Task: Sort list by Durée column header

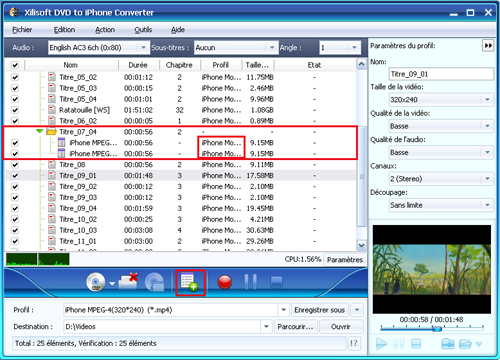Action: click(138, 65)
